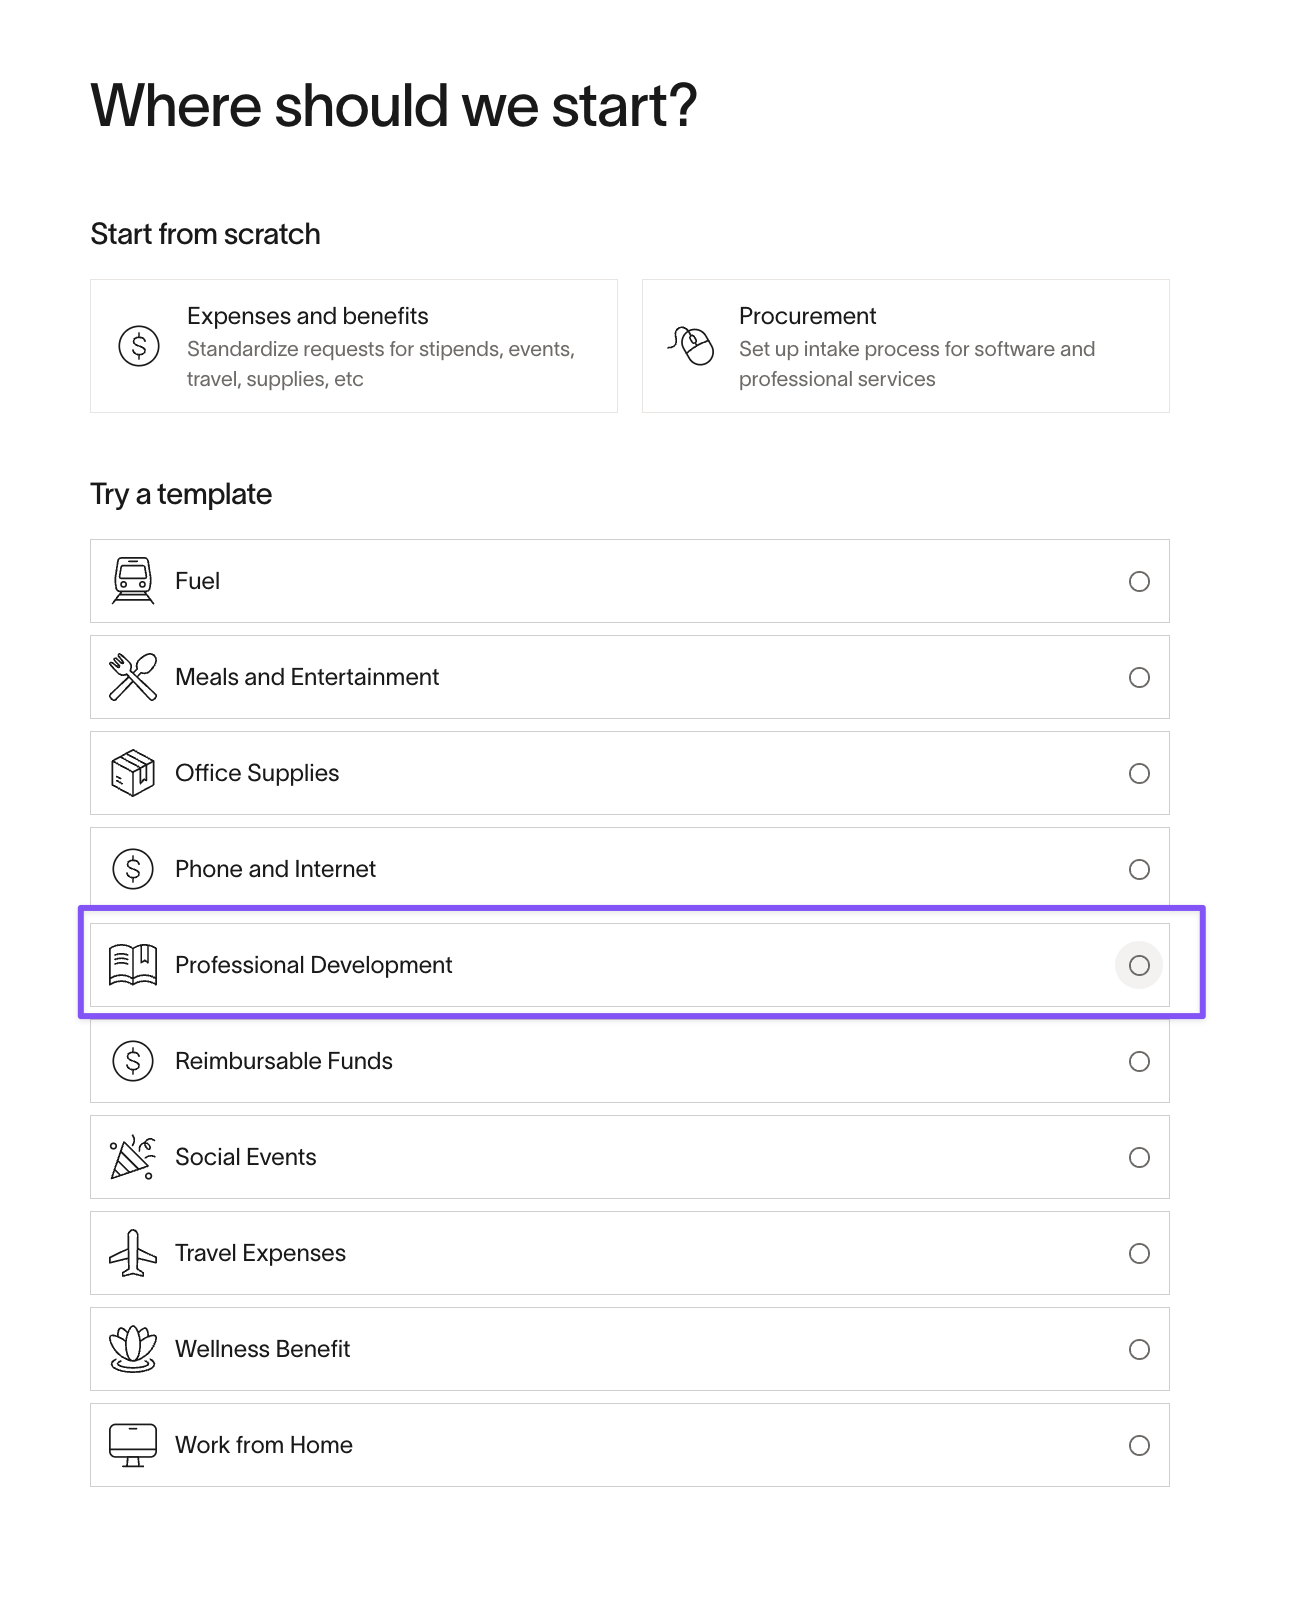Select the Professional Development radio button
Screen dimensions: 1308x1612
(x=1139, y=965)
